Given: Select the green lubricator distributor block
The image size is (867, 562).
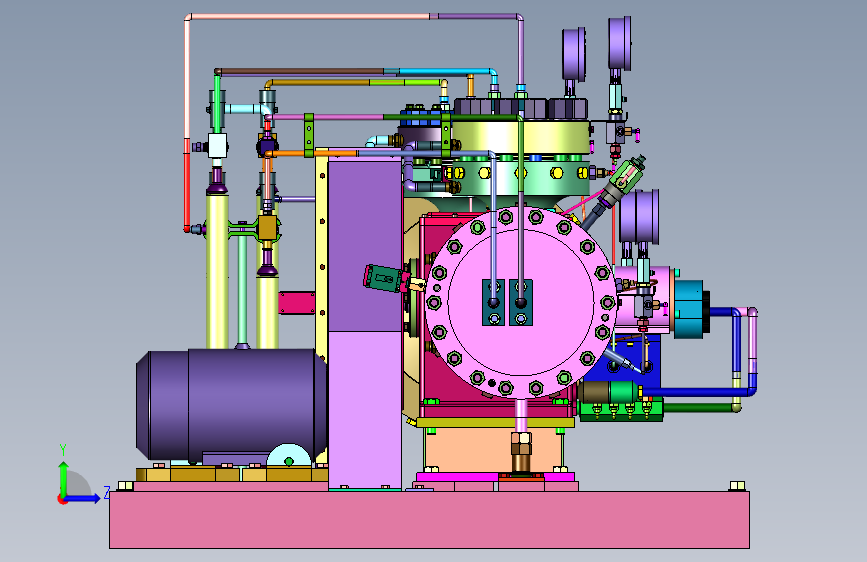Looking at the screenshot, I should pos(620,411).
